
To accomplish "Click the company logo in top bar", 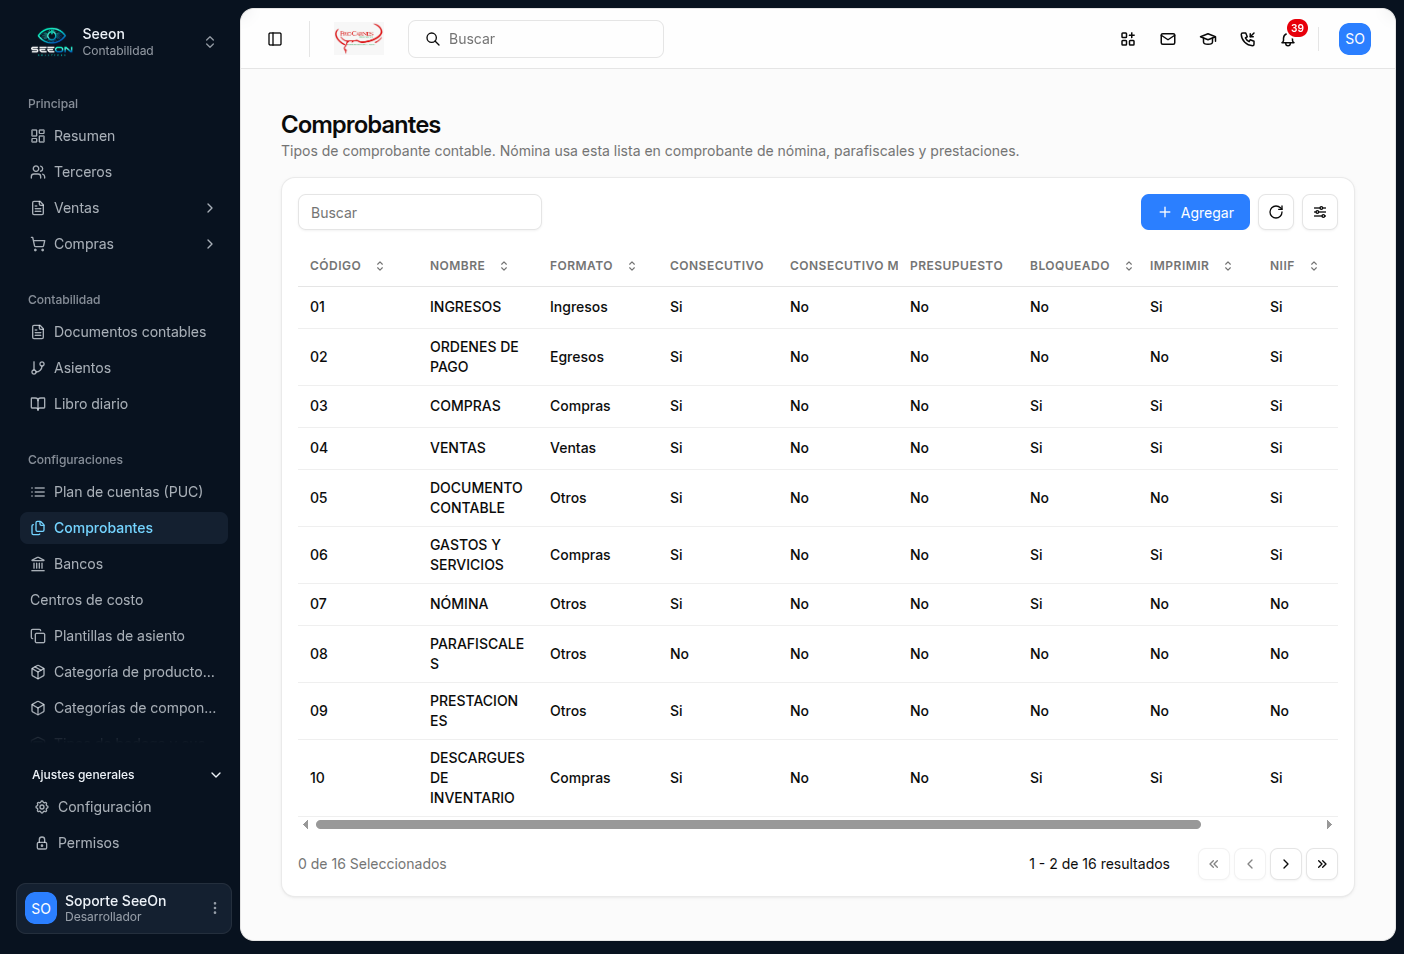I will (359, 39).
